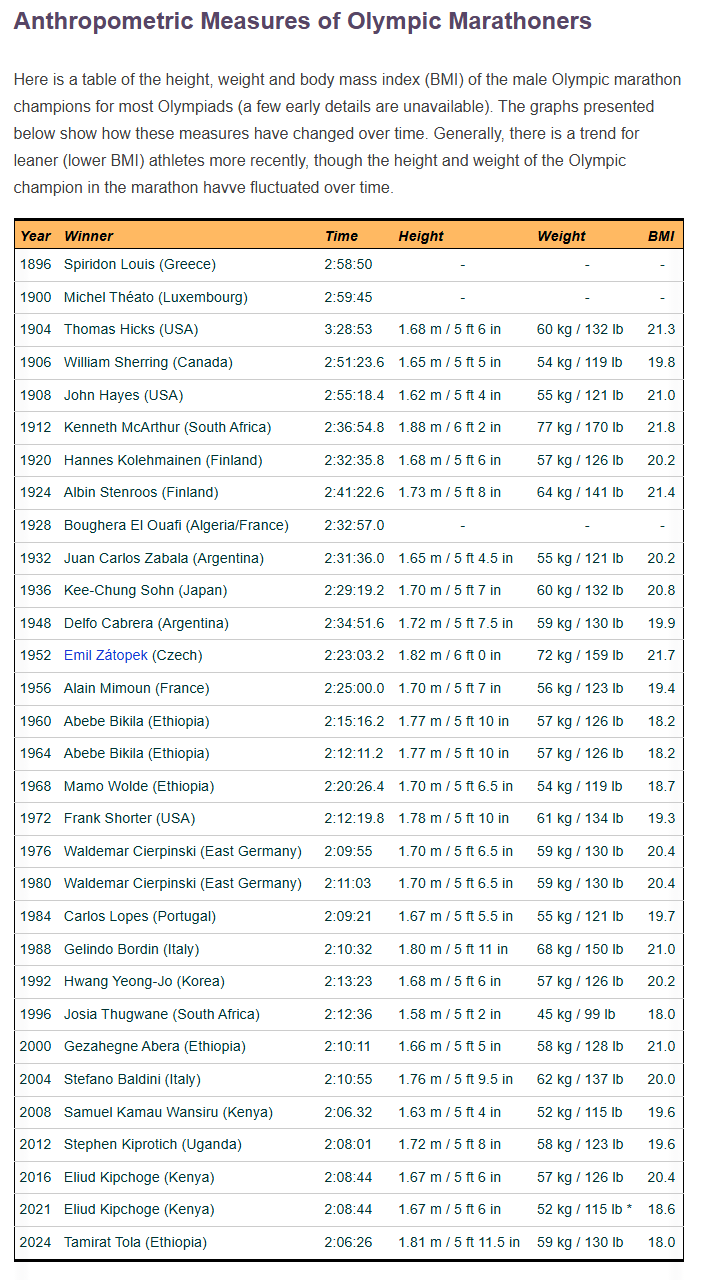This screenshot has height=1280, width=705.
Task: Click the Carlos Lopes (Portugal) cell
Action: 140,916
